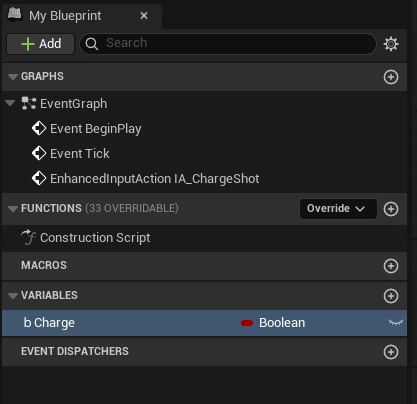Click the EventGraph graph icon
The width and height of the screenshot is (417, 404).
pyautogui.click(x=29, y=103)
